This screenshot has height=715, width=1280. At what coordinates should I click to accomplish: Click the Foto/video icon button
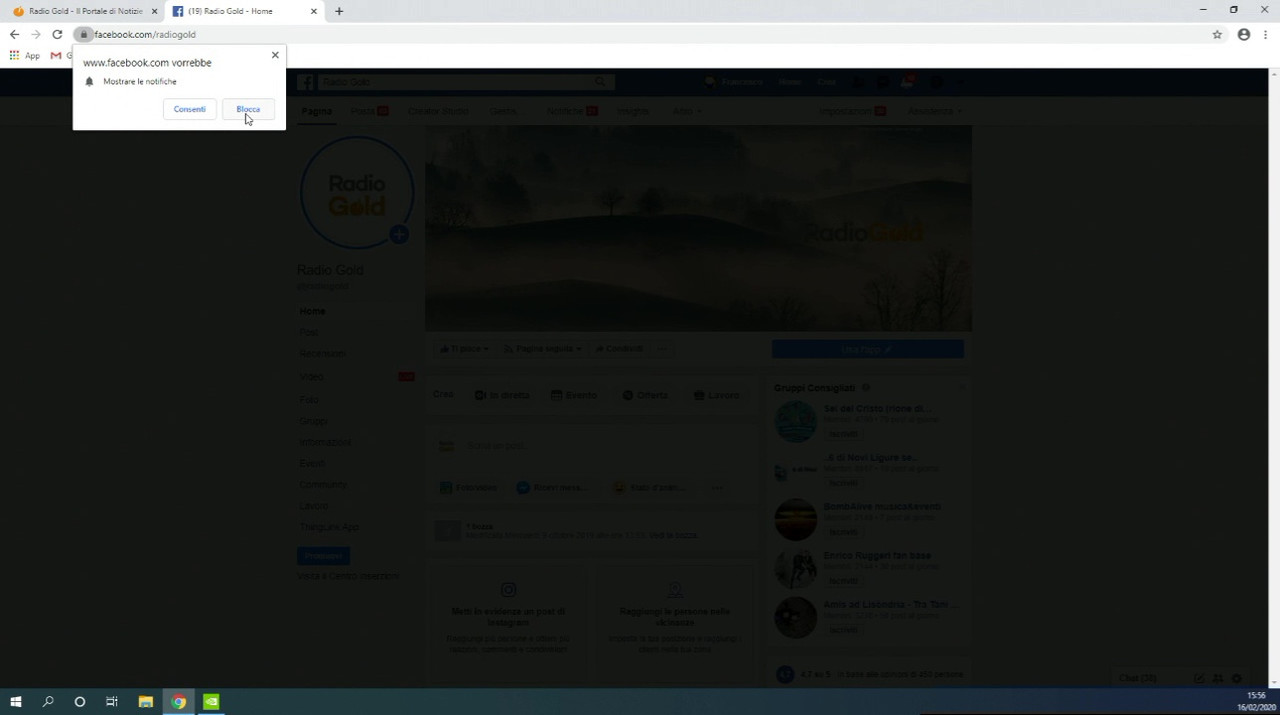tap(468, 488)
